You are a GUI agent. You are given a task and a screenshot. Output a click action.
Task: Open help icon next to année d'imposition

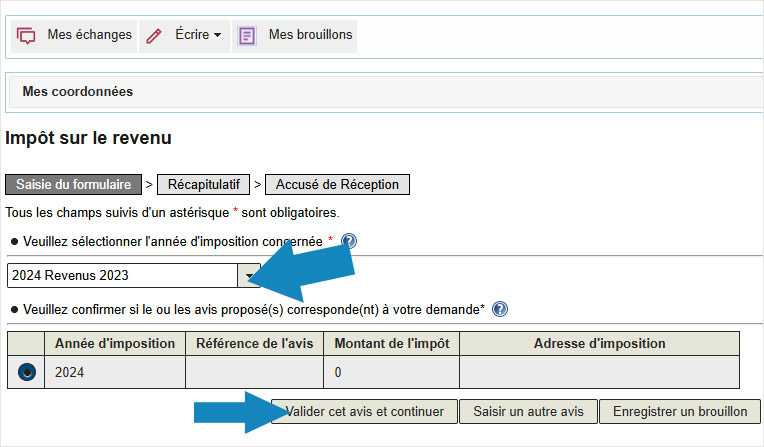(x=348, y=241)
